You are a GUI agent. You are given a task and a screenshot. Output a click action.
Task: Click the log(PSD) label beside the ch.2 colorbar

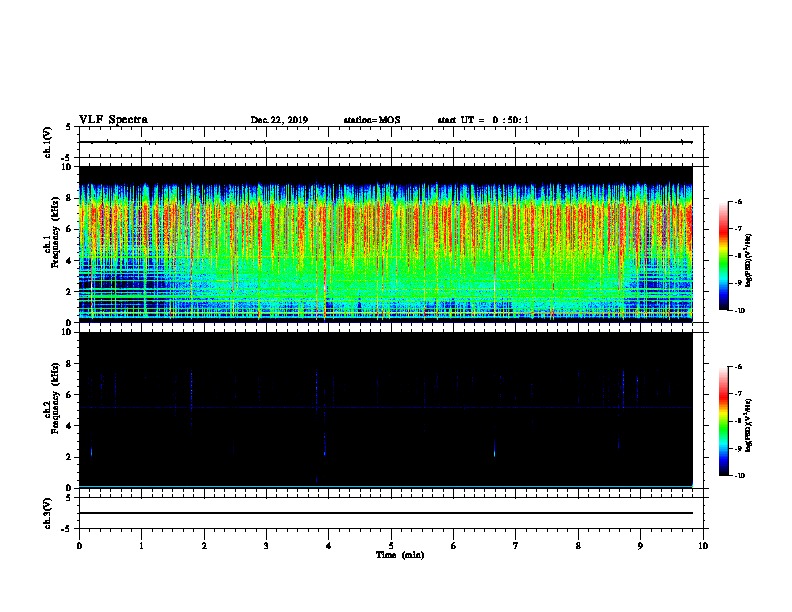pos(749,426)
